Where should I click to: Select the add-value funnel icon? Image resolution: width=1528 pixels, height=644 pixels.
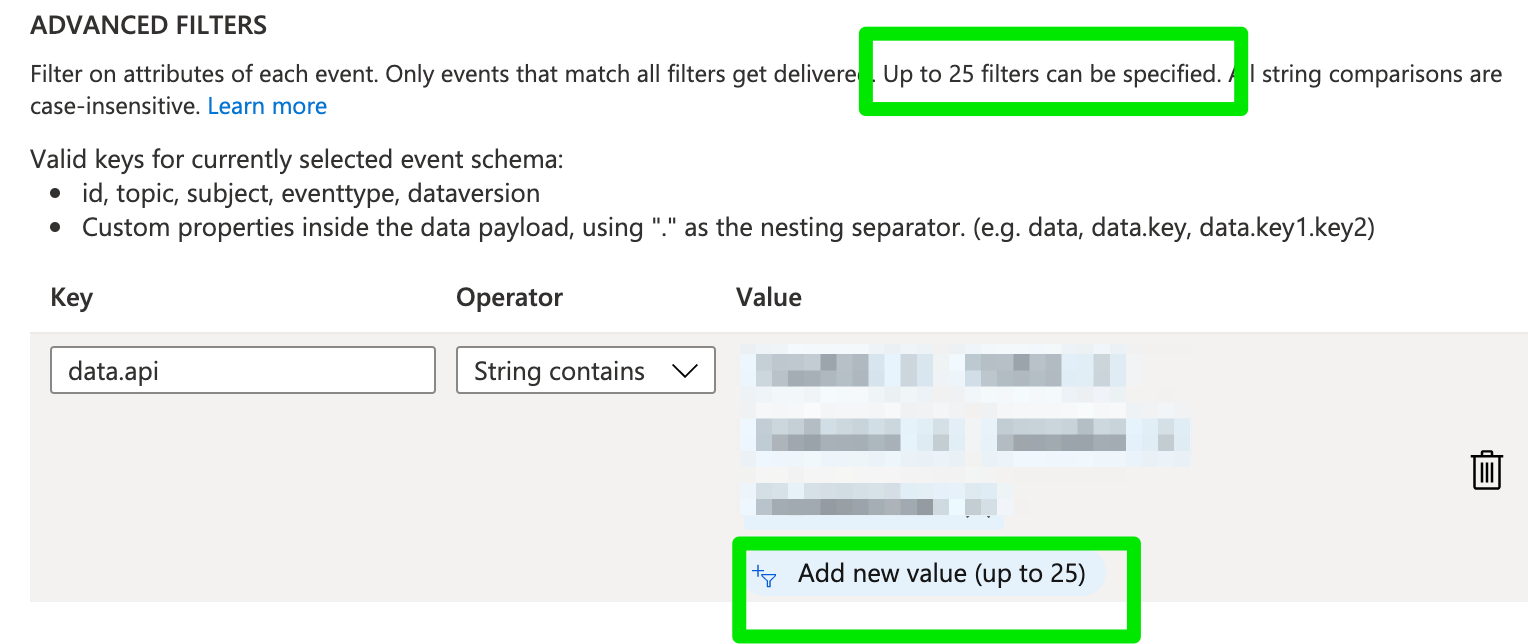763,574
